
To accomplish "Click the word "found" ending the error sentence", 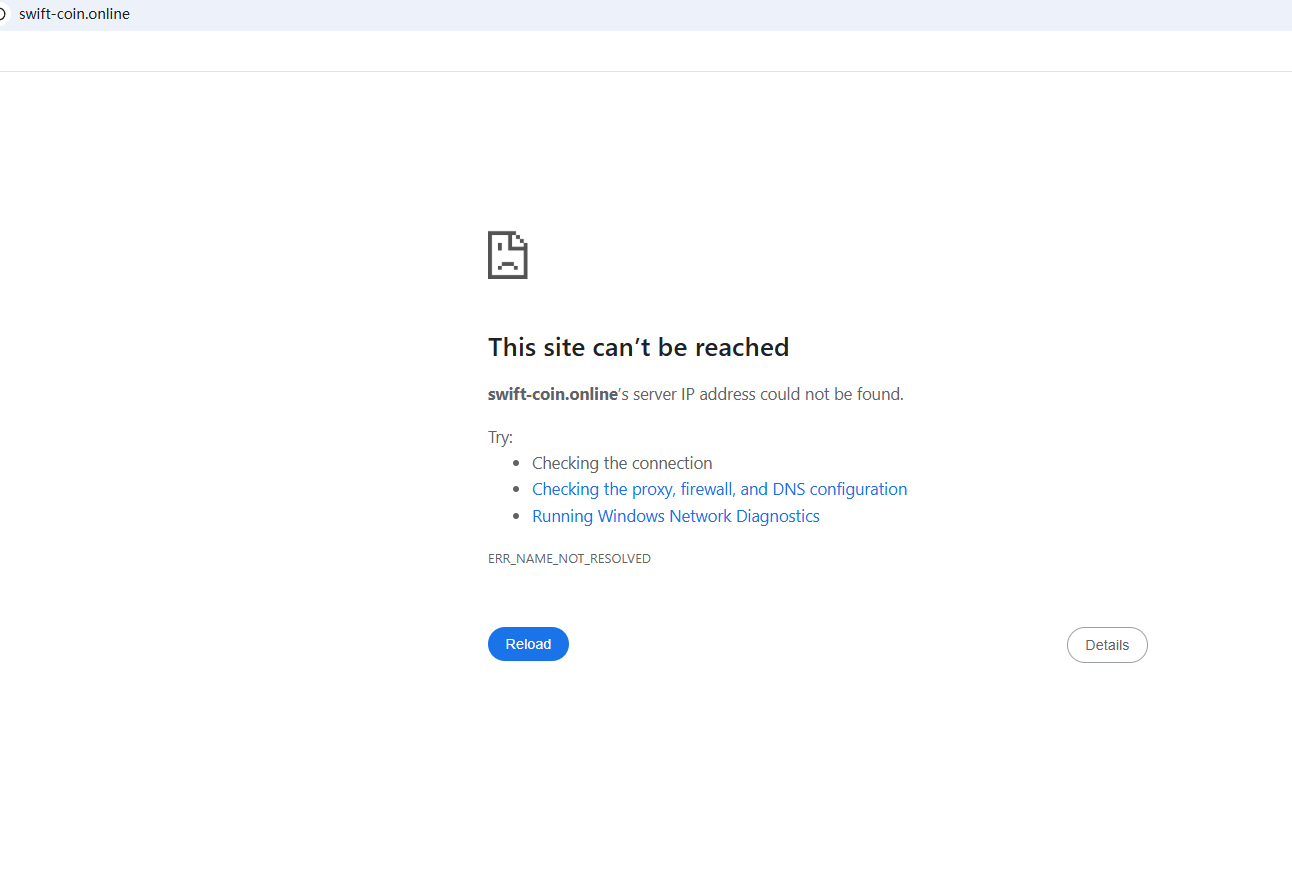I will click(879, 394).
